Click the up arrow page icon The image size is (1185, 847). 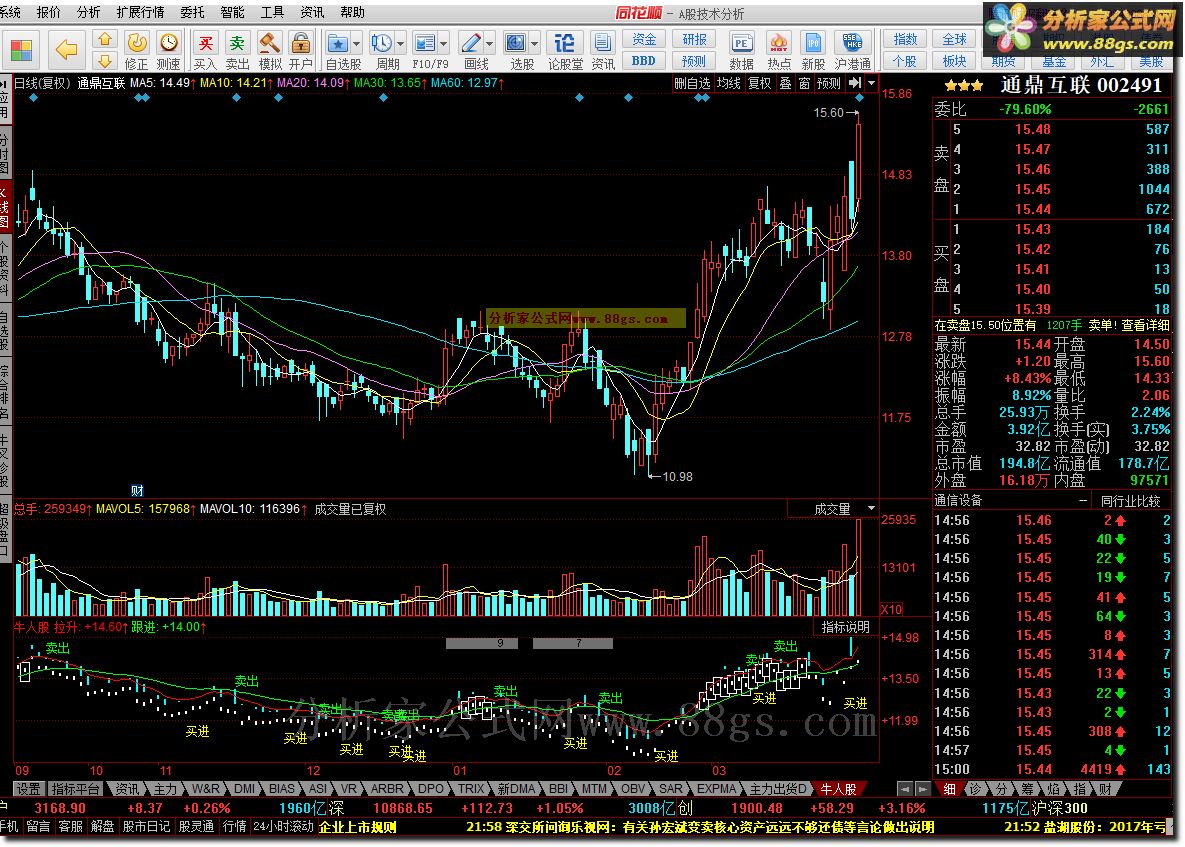tap(105, 39)
